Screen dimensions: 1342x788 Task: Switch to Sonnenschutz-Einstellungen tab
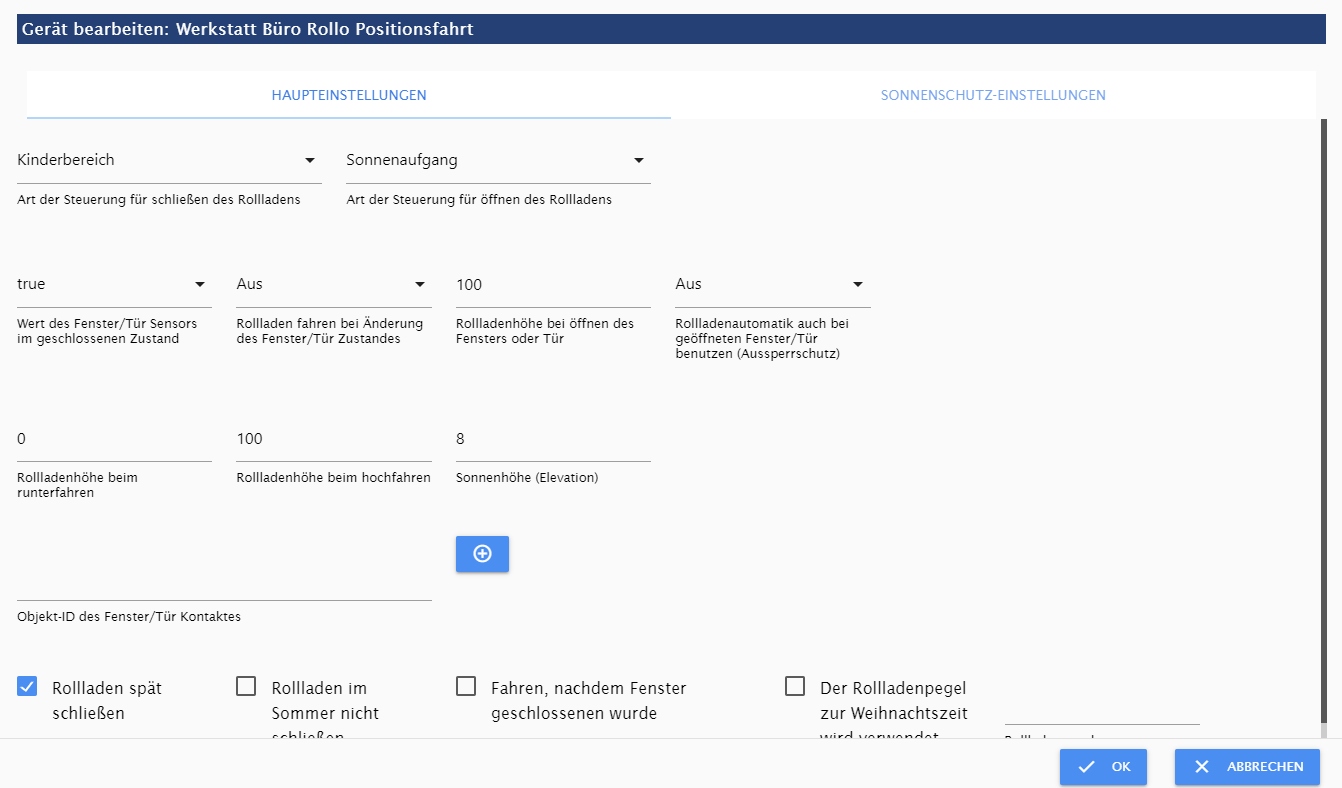click(993, 96)
